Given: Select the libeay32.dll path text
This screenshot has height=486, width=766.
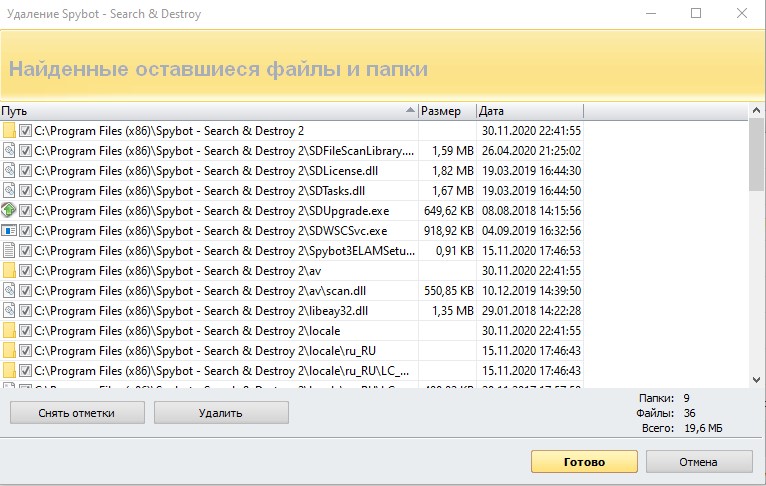Looking at the screenshot, I should [x=201, y=311].
